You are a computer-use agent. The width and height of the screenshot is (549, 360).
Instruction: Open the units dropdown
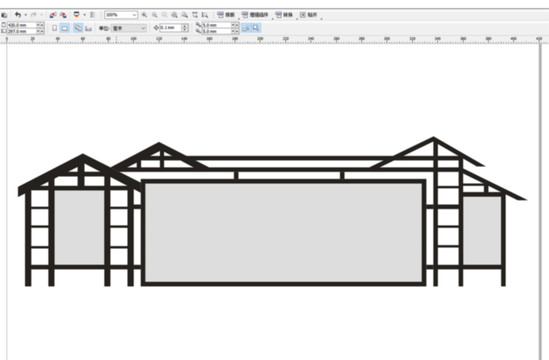[x=128, y=28]
